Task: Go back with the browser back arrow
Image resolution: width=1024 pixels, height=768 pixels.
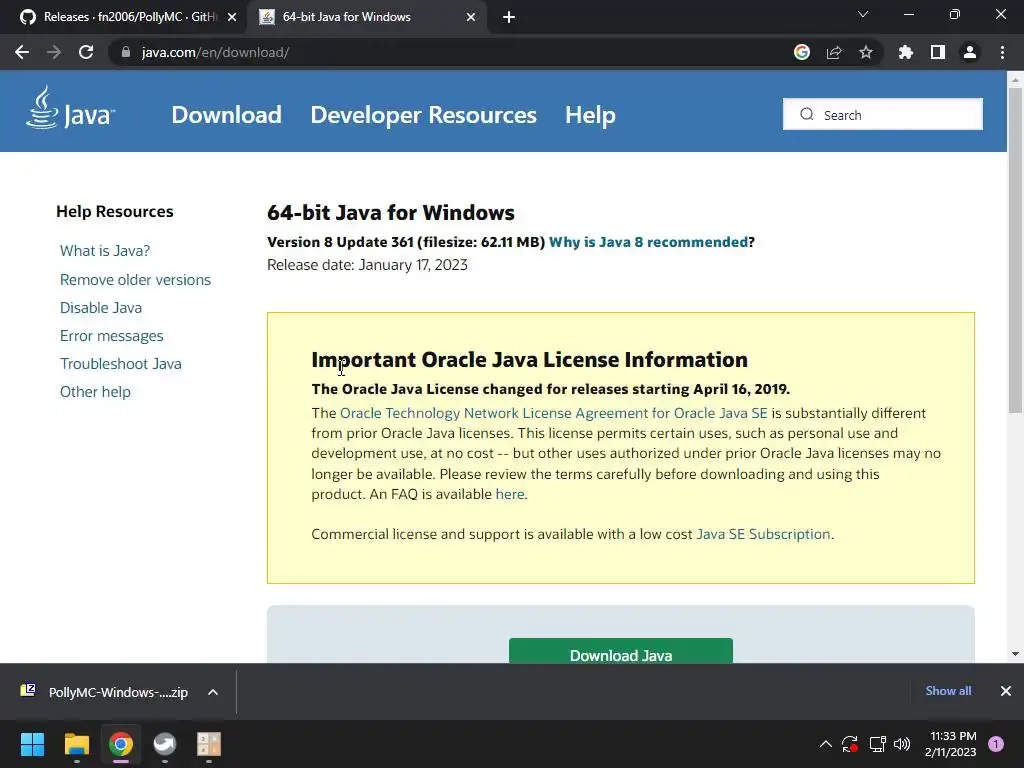Action: tap(22, 52)
